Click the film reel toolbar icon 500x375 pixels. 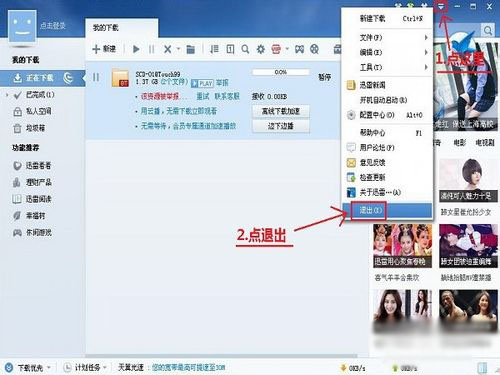[314, 49]
